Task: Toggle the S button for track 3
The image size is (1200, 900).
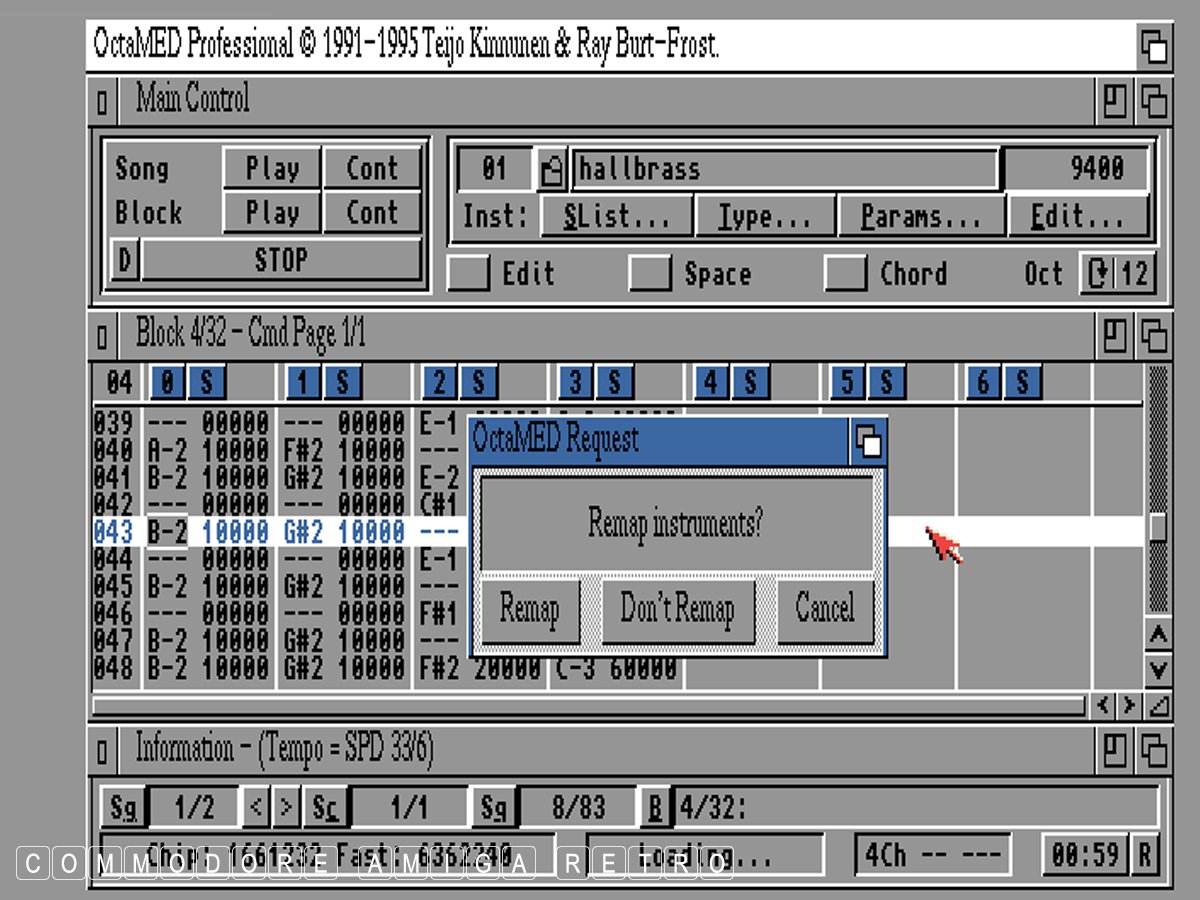Action: click(x=614, y=382)
